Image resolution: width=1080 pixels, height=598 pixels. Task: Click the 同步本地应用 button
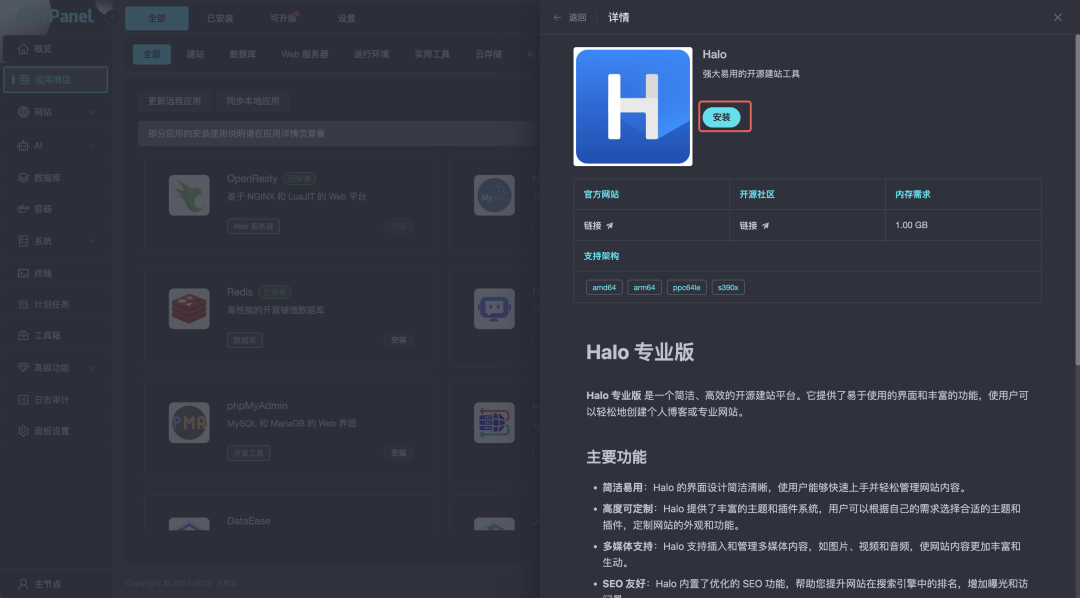253,101
